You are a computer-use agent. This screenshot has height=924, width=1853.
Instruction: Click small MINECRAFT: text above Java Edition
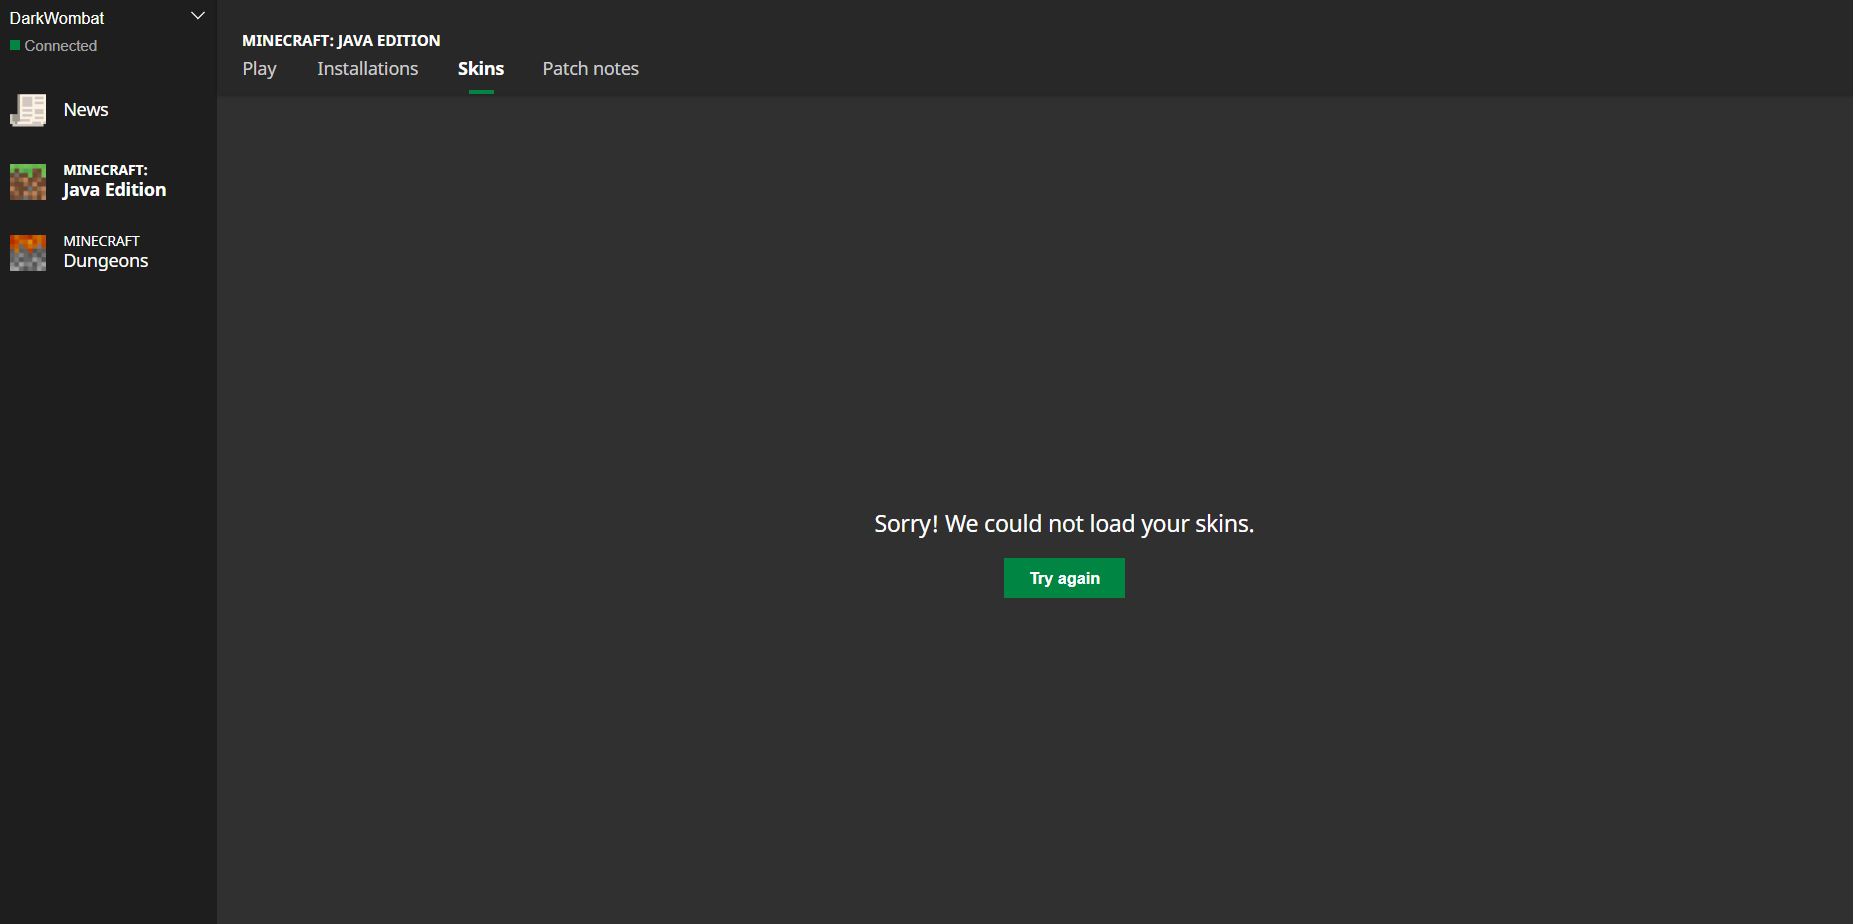click(x=105, y=170)
